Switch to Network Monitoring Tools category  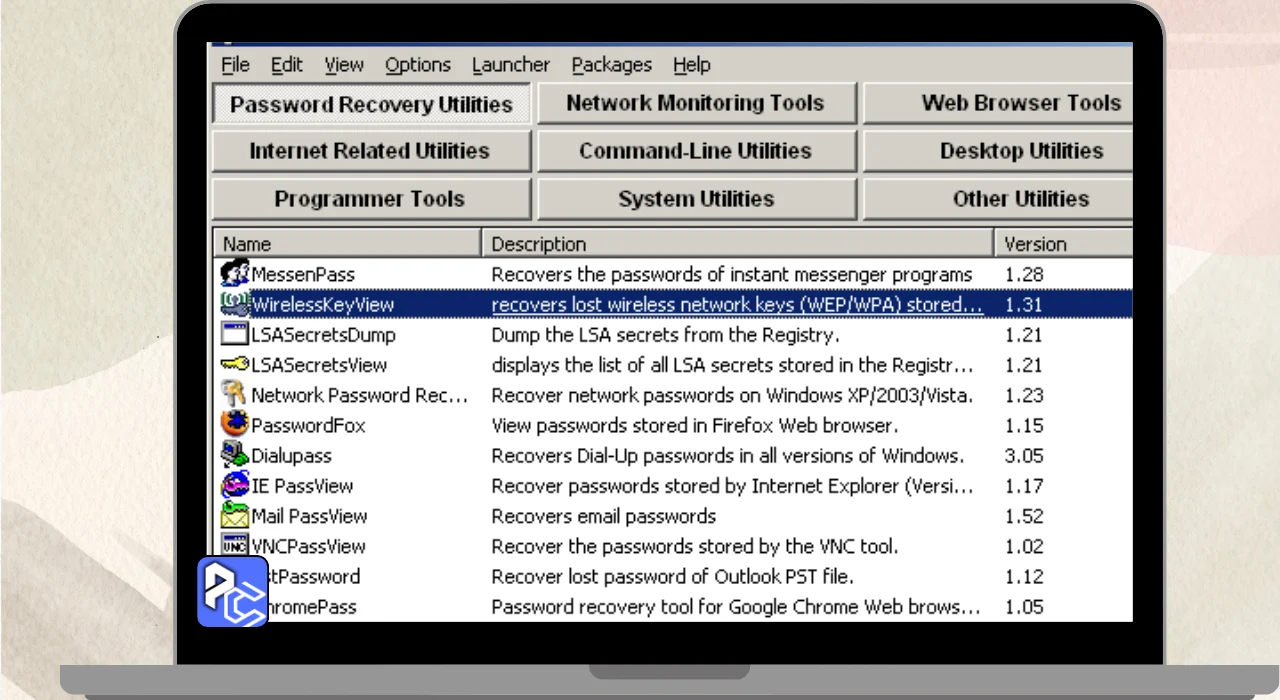pos(696,103)
